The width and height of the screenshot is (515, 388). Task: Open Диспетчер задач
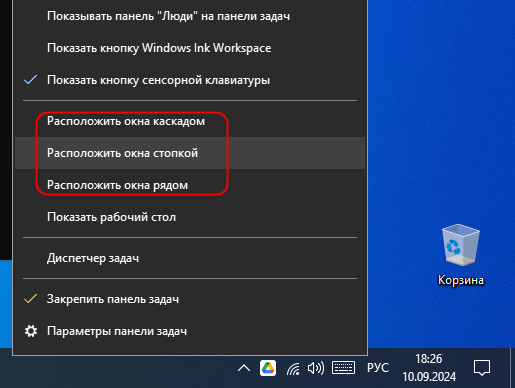(x=190, y=258)
